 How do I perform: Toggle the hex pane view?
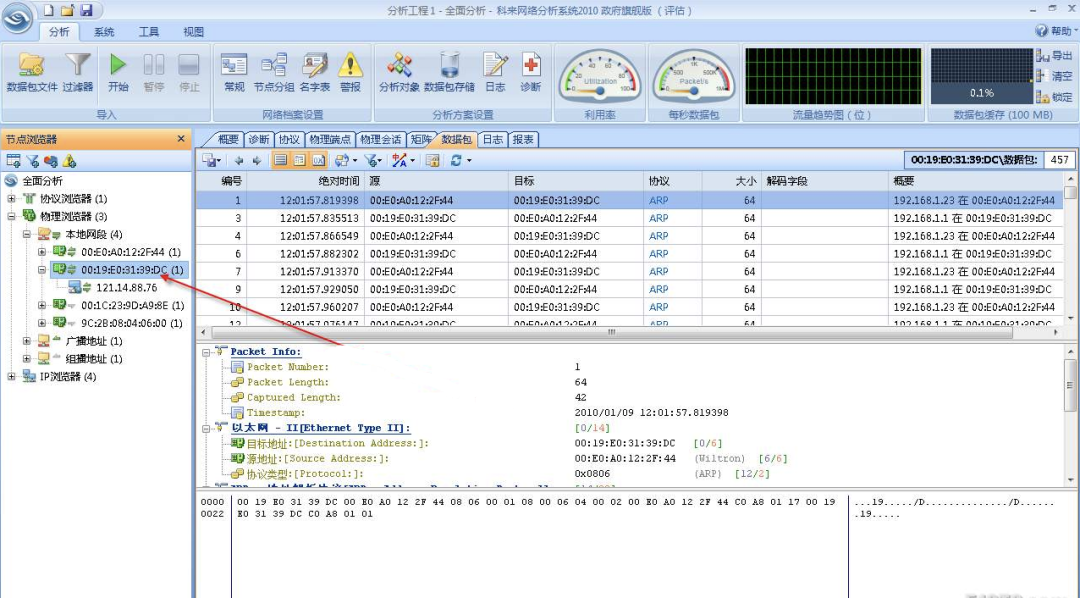pos(318,161)
